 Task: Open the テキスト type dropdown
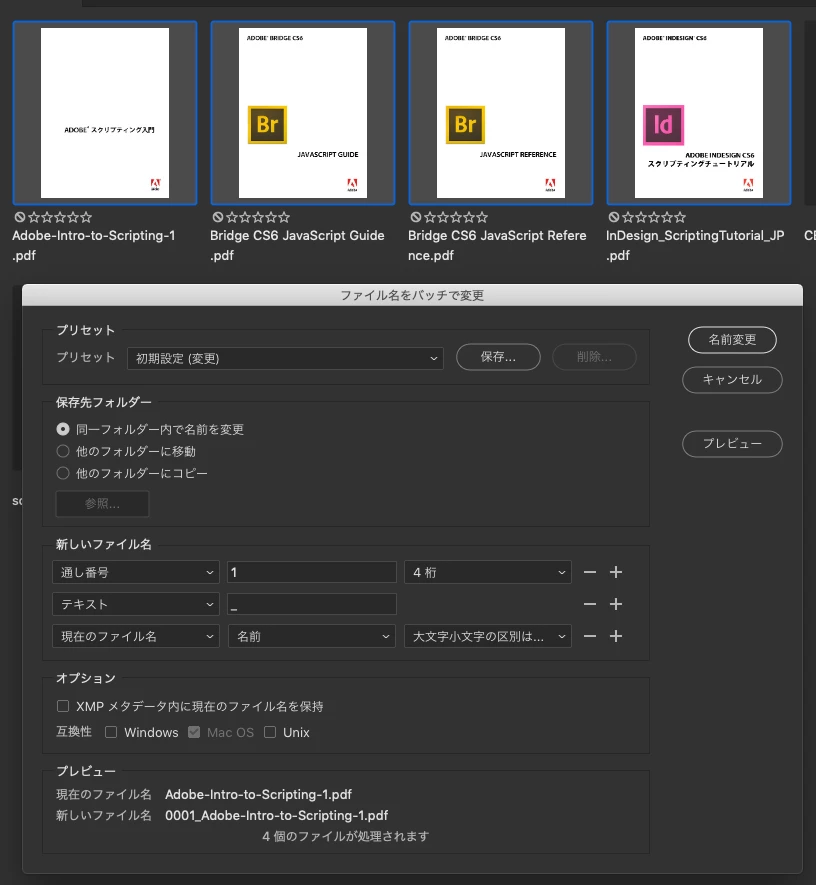click(x=135, y=604)
